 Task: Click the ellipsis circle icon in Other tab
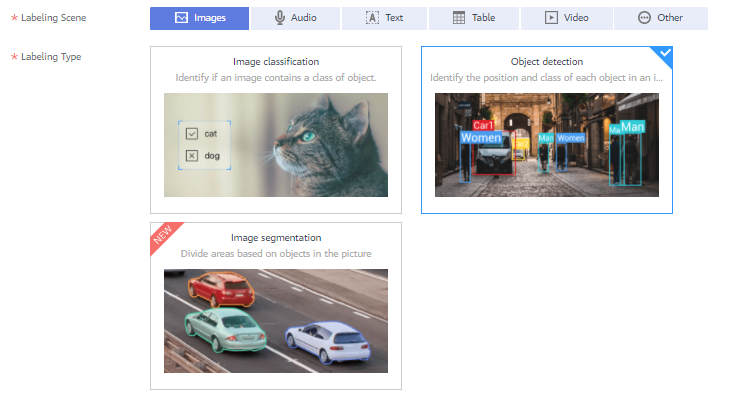(x=645, y=18)
